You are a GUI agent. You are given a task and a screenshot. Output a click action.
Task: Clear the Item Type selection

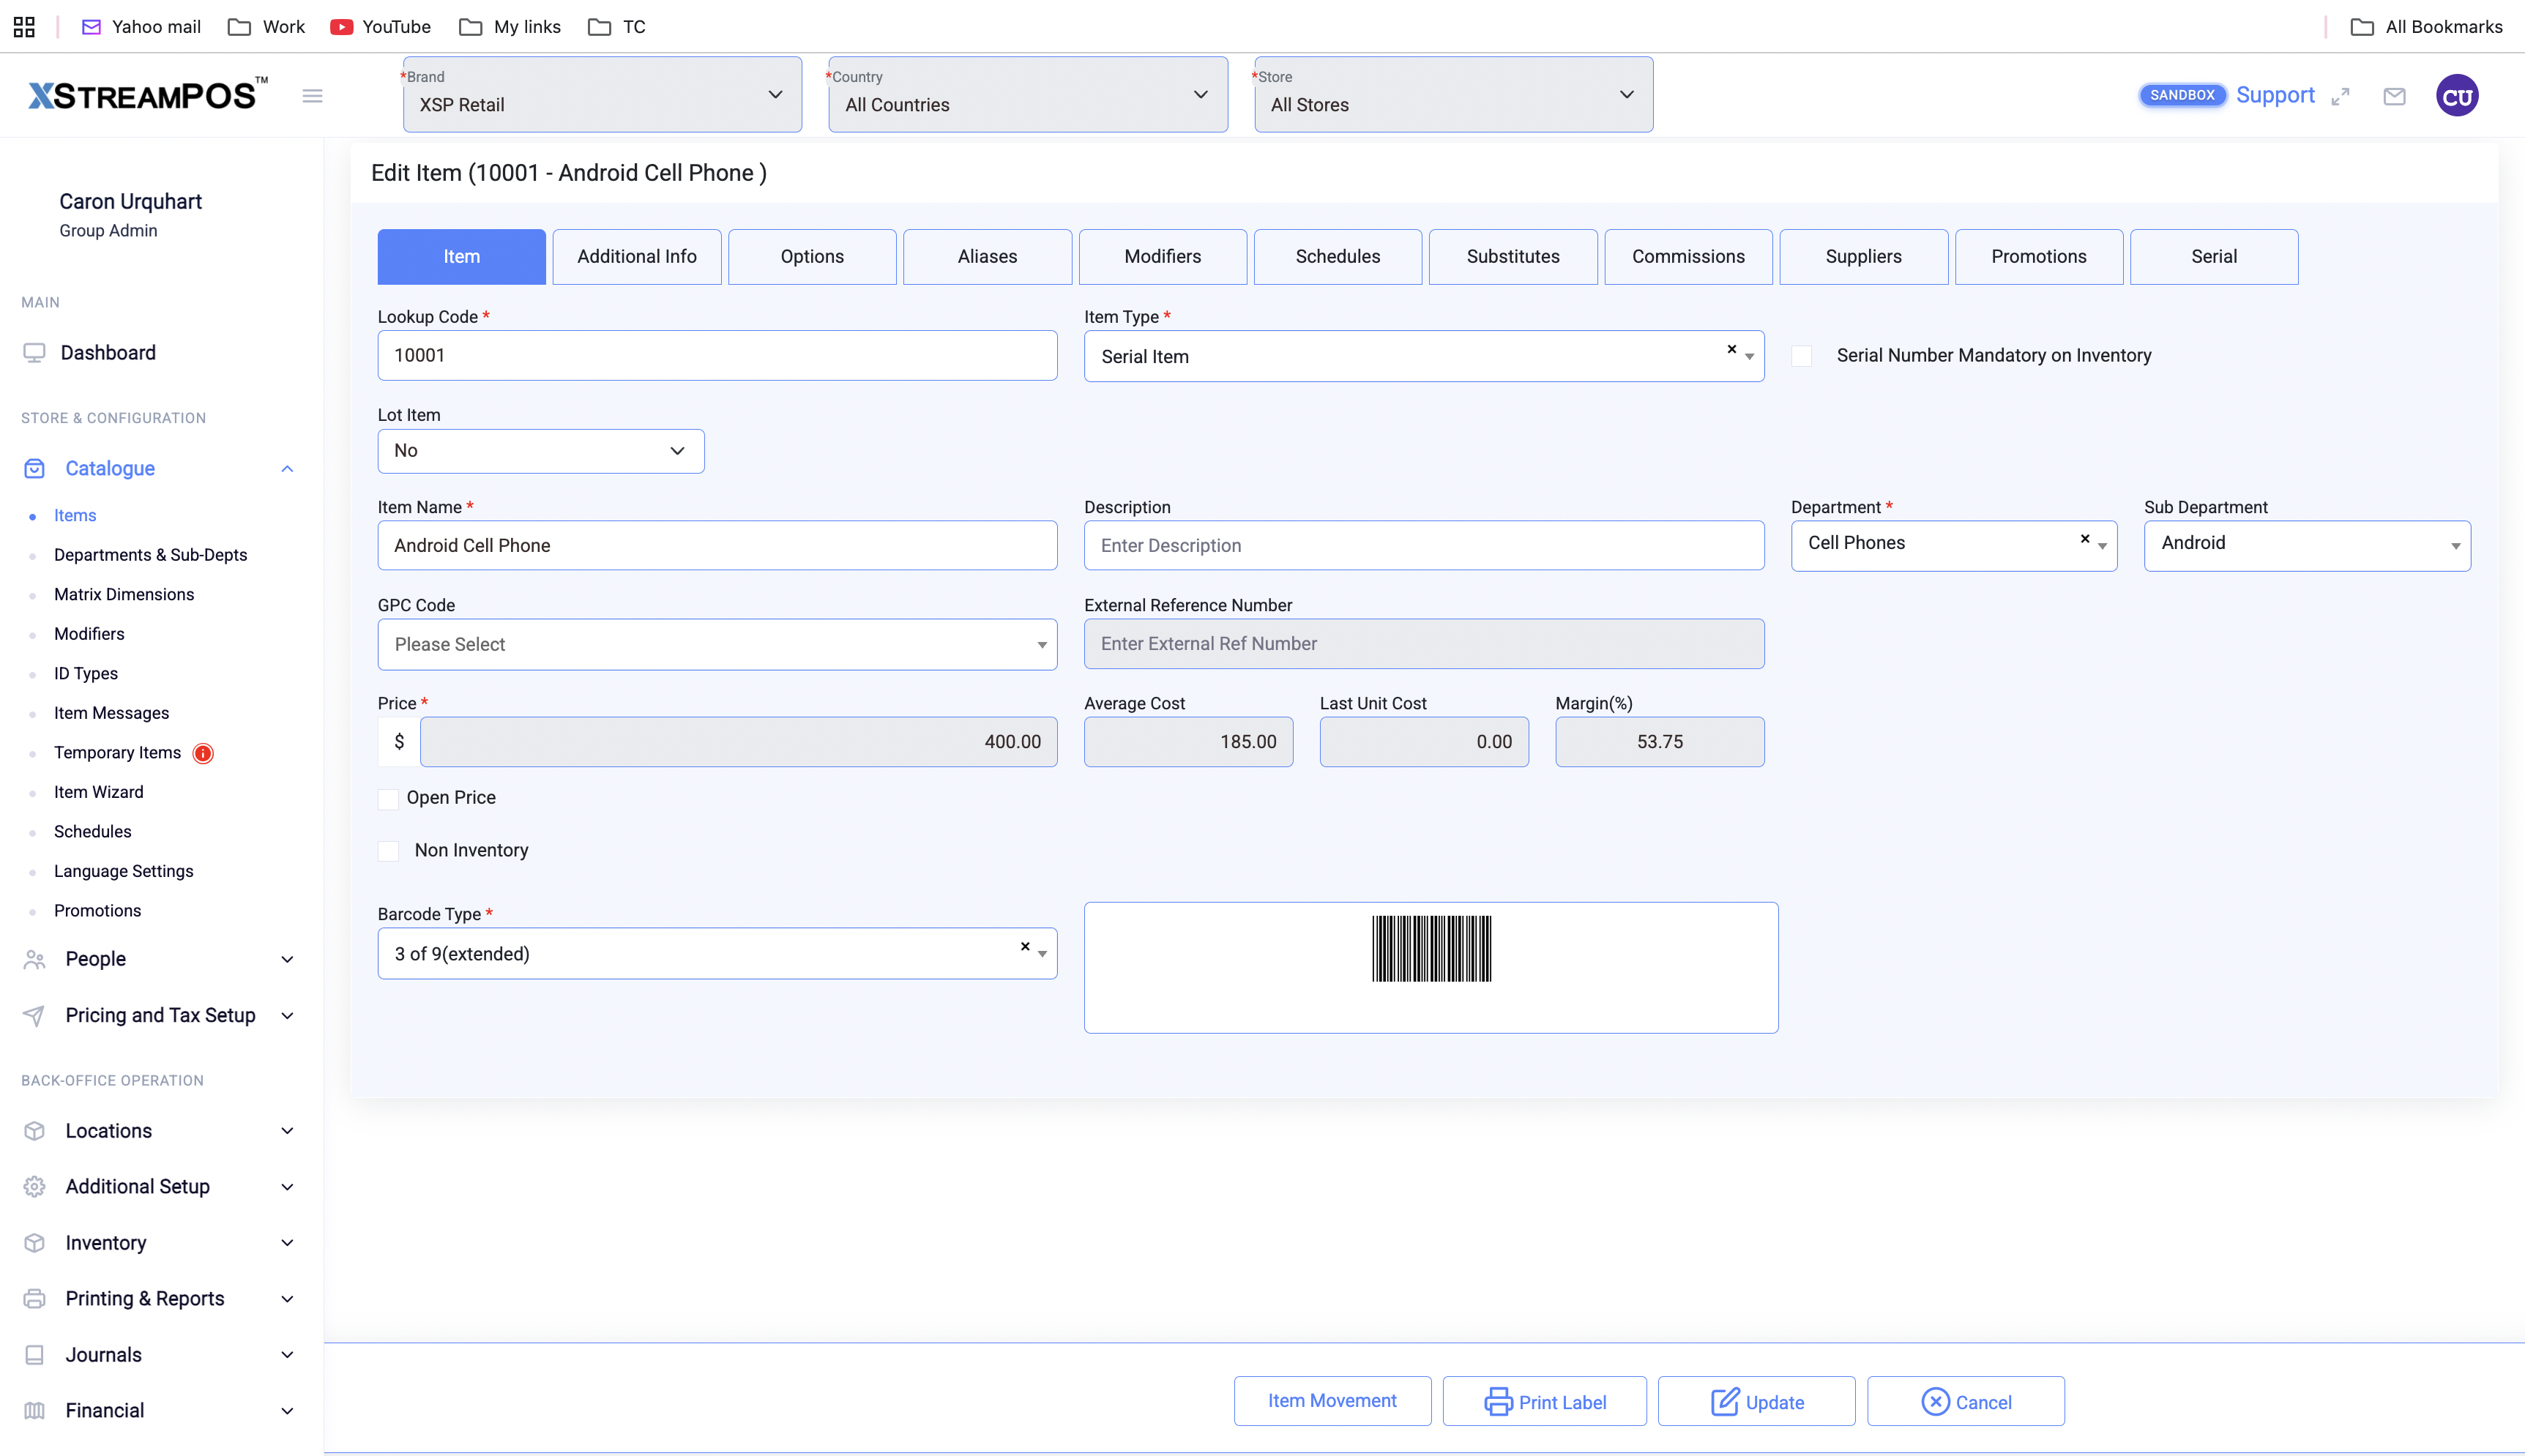point(1731,349)
